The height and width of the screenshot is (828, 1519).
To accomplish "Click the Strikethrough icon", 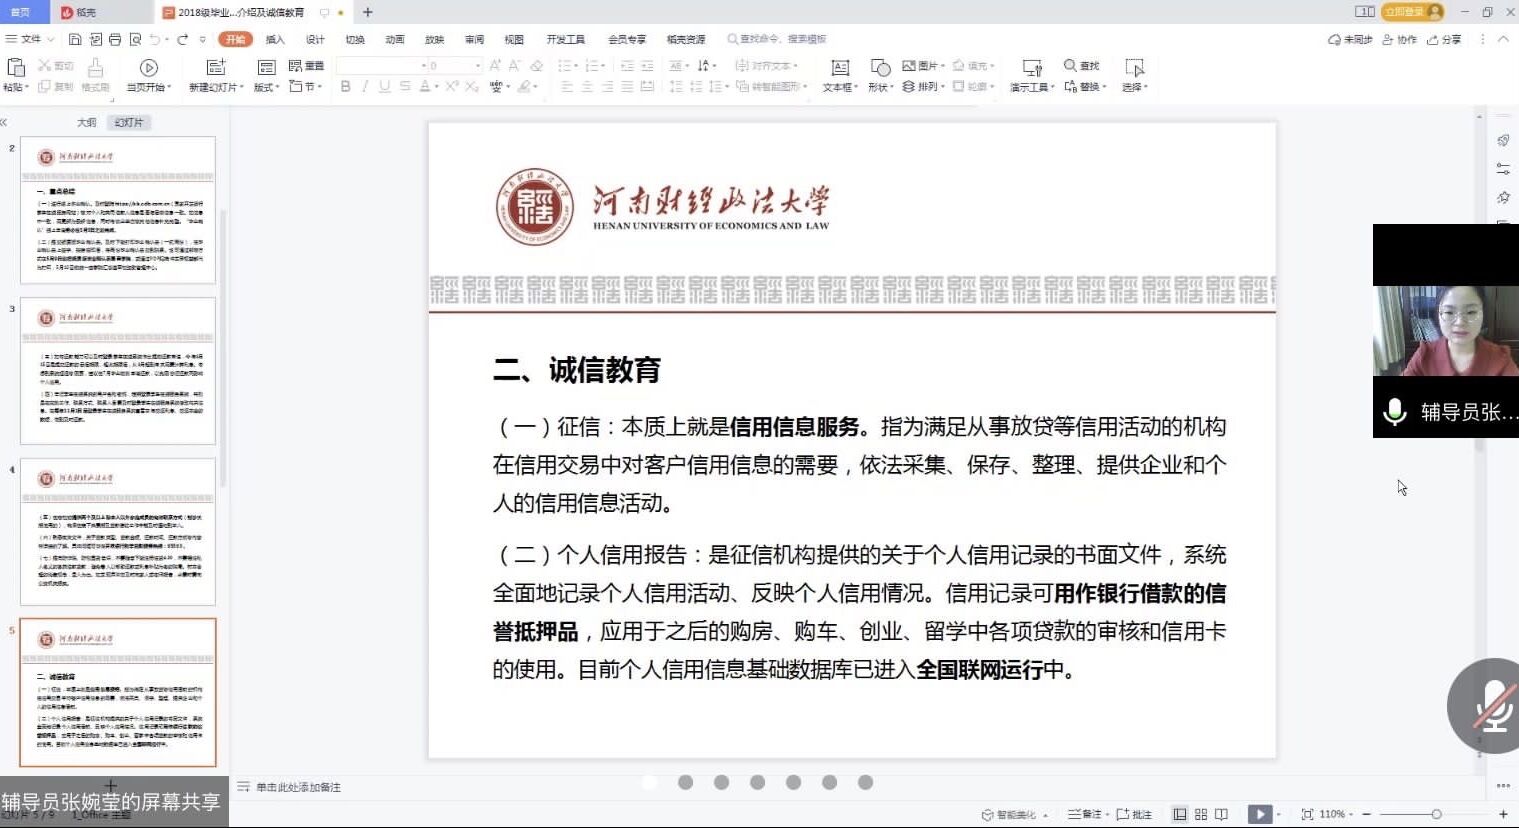I will (x=404, y=87).
